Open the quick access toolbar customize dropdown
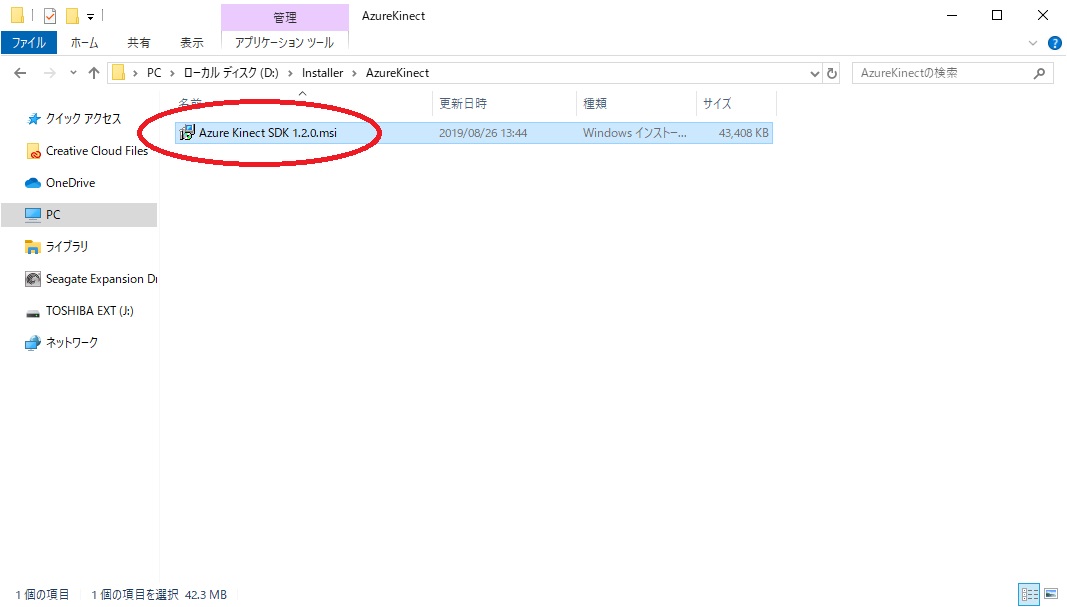This screenshot has width=1067, height=607. (91, 16)
